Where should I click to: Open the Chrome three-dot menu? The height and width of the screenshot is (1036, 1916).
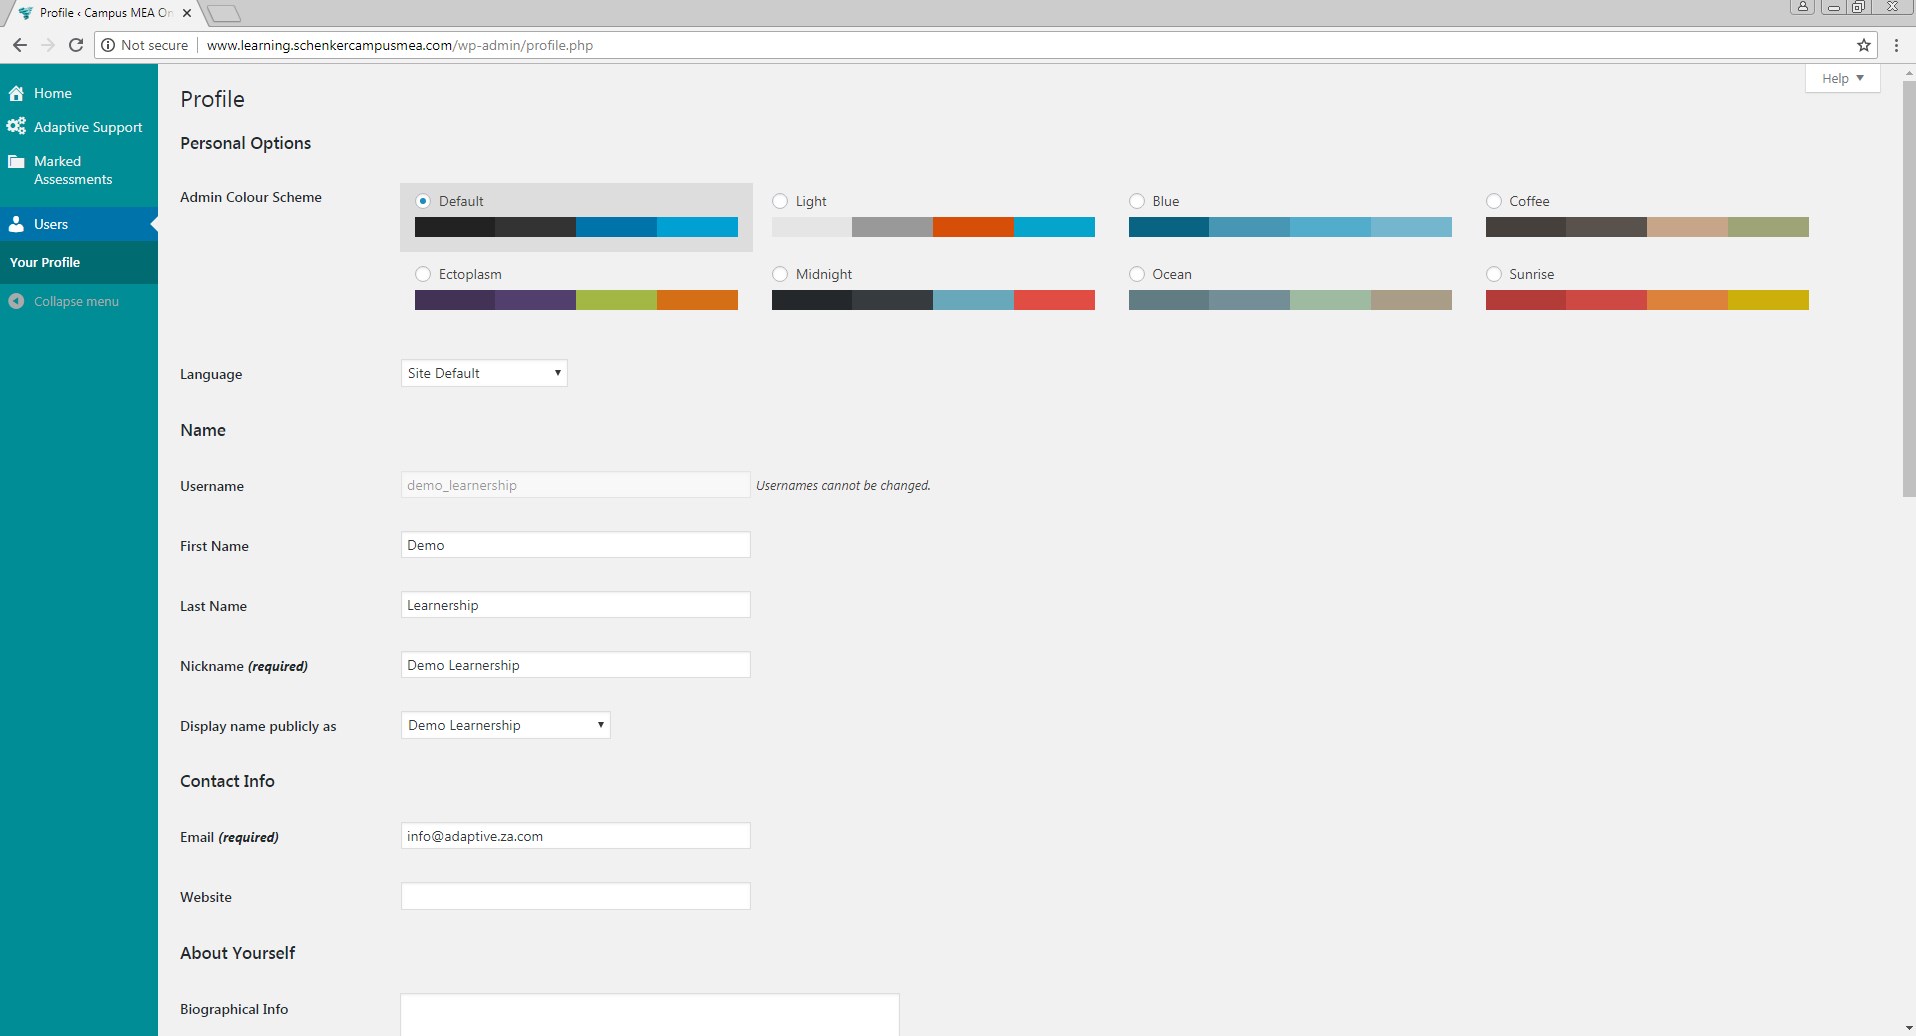1896,45
